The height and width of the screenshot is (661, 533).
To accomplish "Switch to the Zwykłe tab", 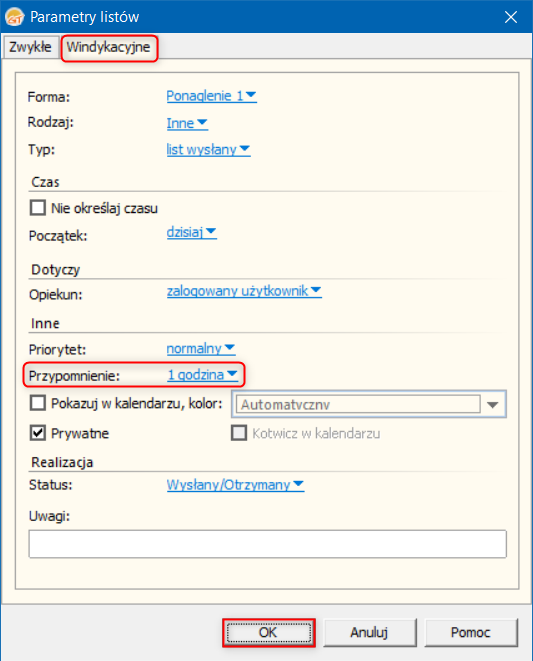I will pos(30,47).
